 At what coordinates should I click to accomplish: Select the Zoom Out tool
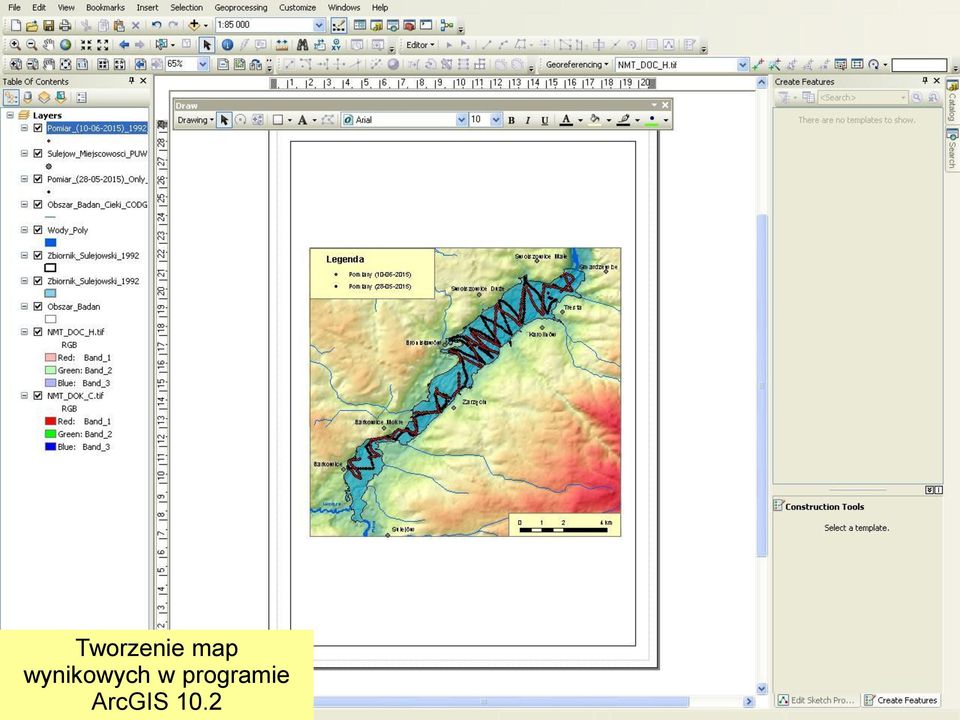point(32,45)
